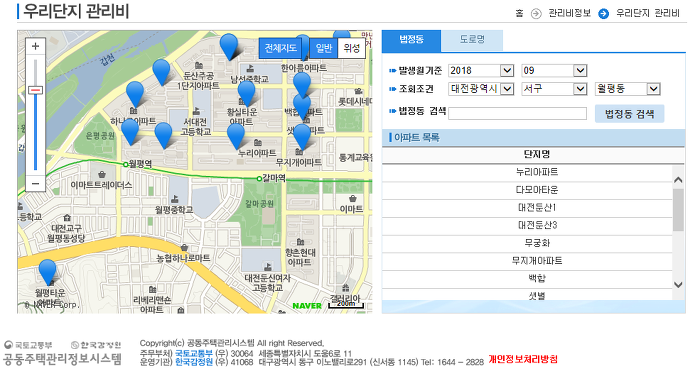Click the 월평중학교 school icon

175,199
